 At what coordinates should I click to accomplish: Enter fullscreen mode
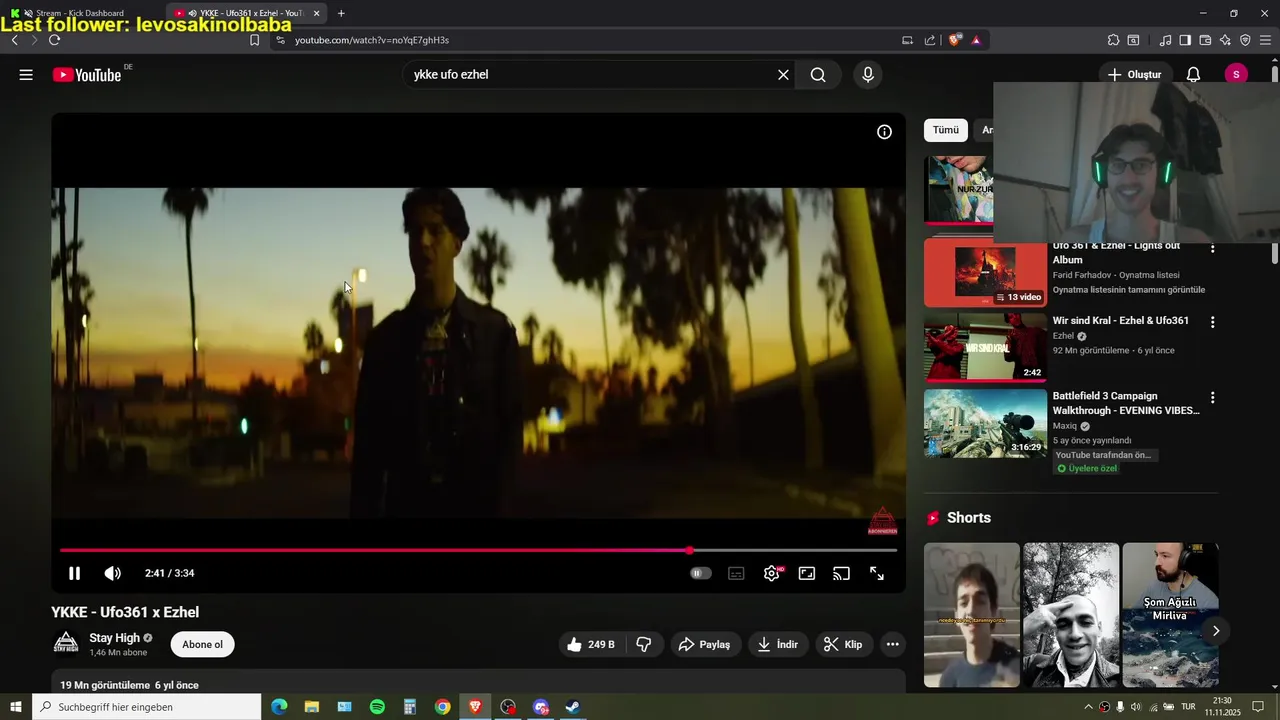point(877,573)
